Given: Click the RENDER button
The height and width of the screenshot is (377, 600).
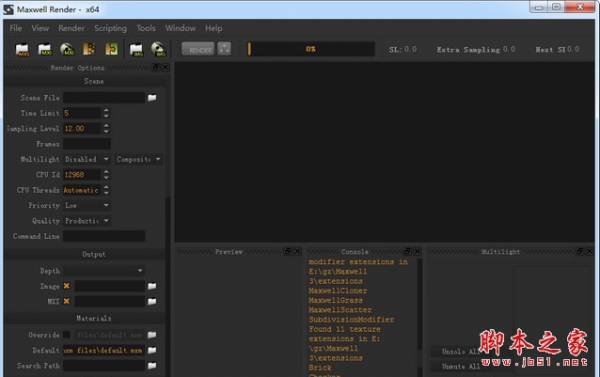Looking at the screenshot, I should pos(198,49).
